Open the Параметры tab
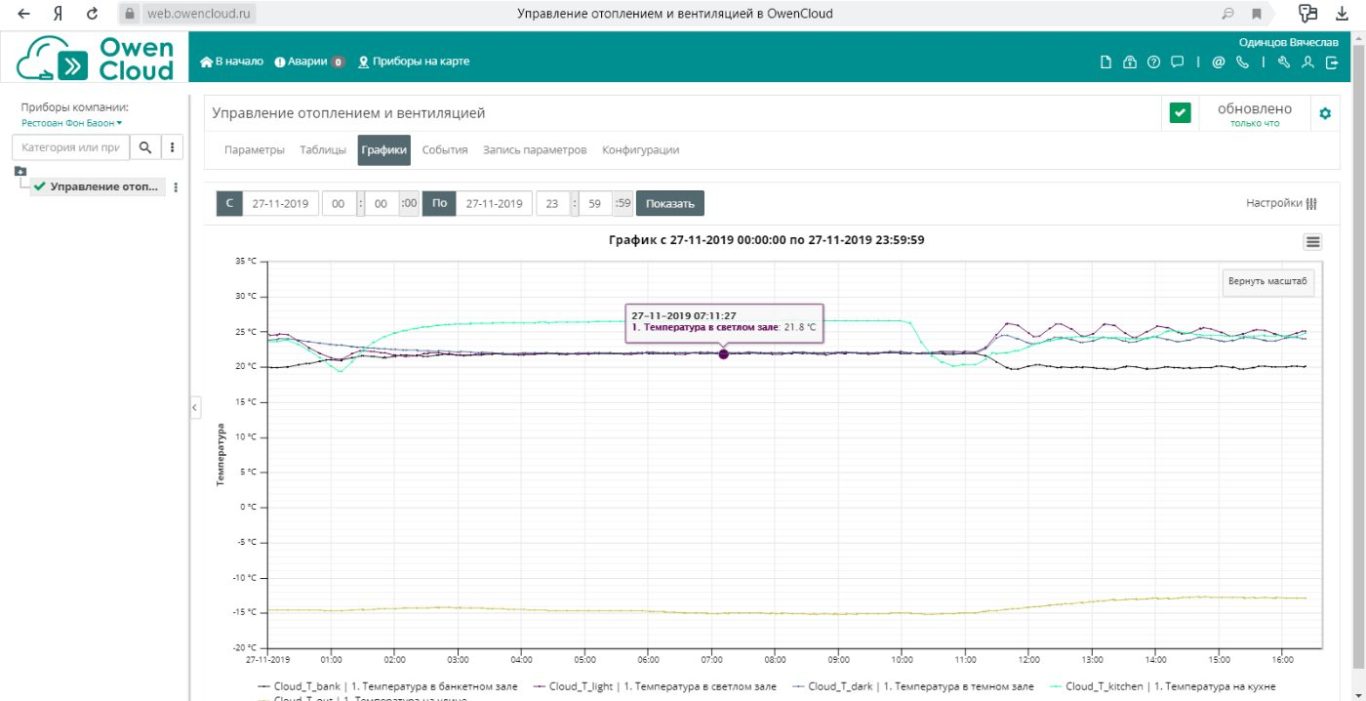The height and width of the screenshot is (701, 1366). [x=254, y=150]
